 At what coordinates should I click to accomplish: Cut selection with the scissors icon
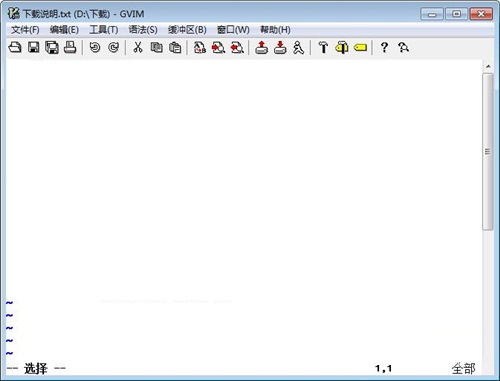tap(138, 48)
